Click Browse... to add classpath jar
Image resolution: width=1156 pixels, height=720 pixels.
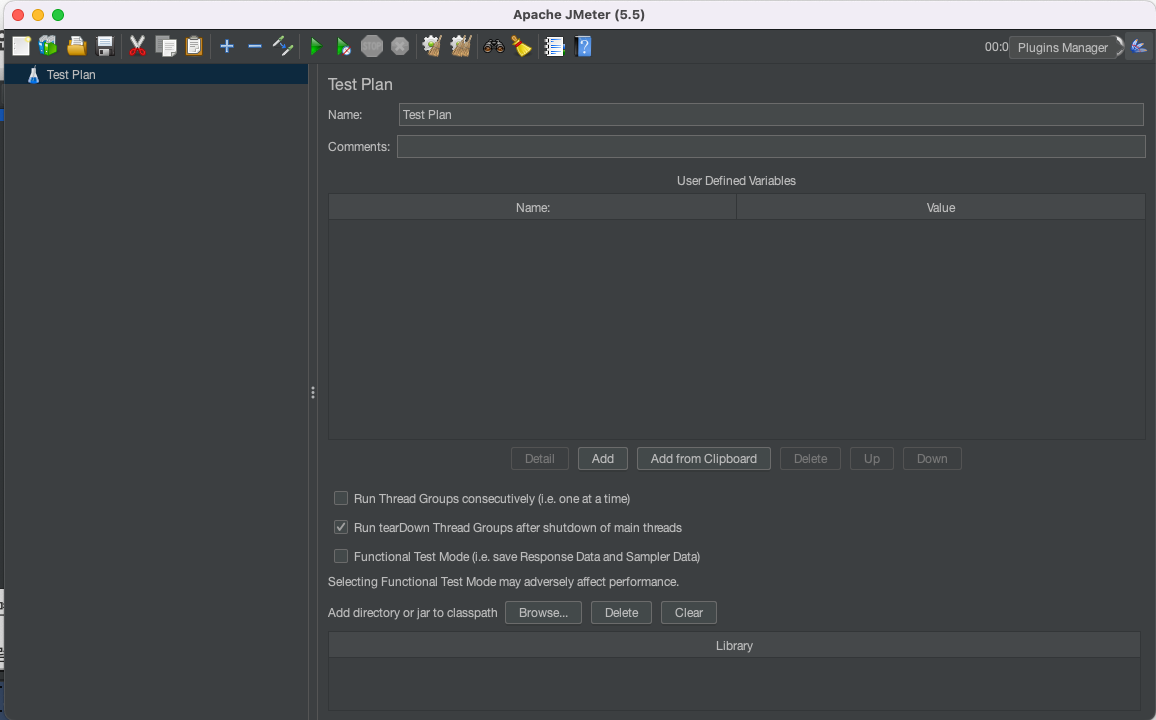click(x=543, y=612)
